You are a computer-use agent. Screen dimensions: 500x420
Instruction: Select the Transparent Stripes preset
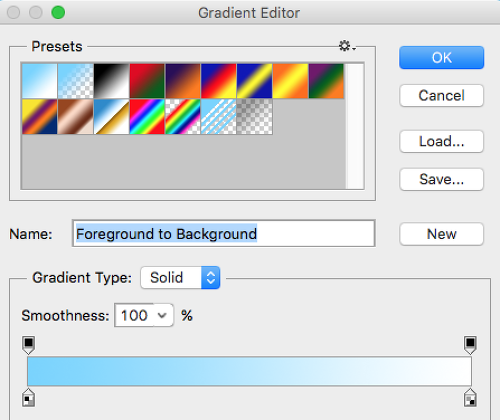coord(219,117)
